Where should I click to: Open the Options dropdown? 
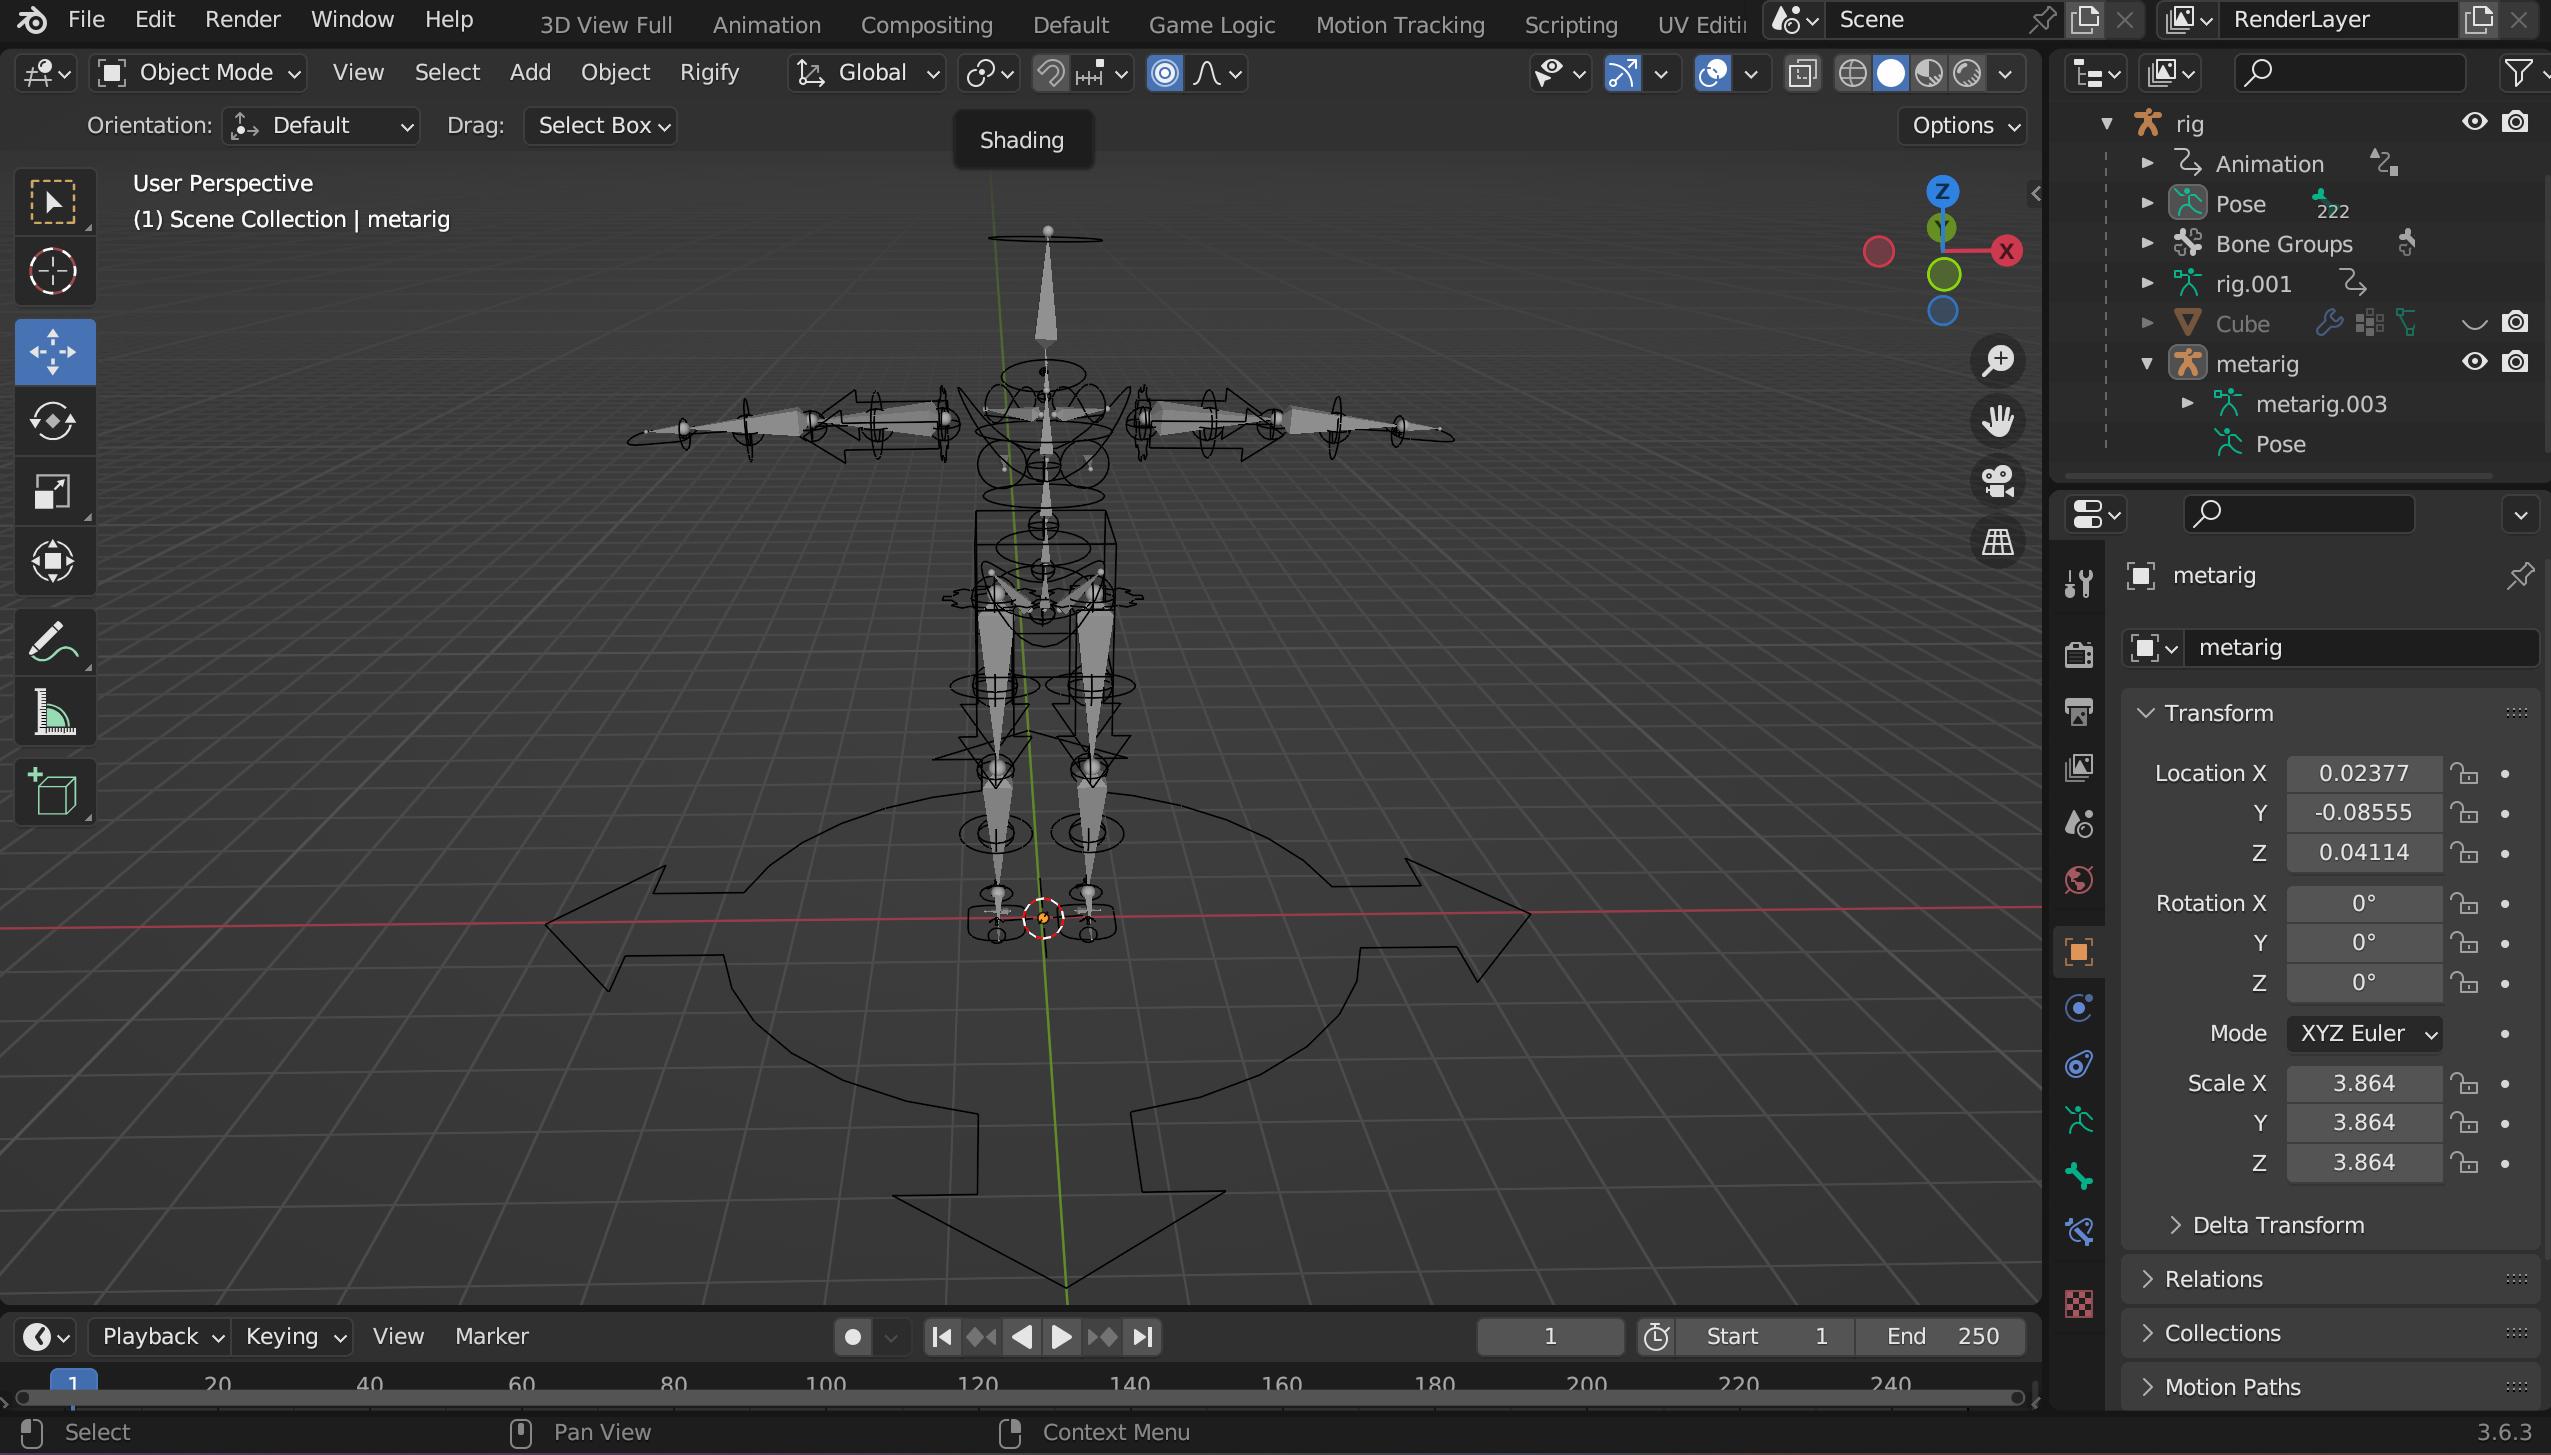[x=1962, y=126]
